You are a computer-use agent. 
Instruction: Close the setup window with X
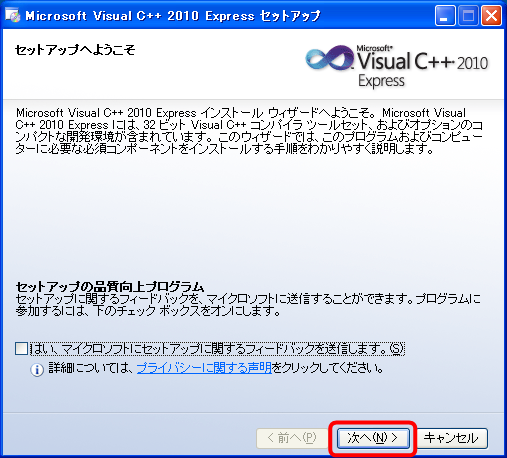point(491,16)
